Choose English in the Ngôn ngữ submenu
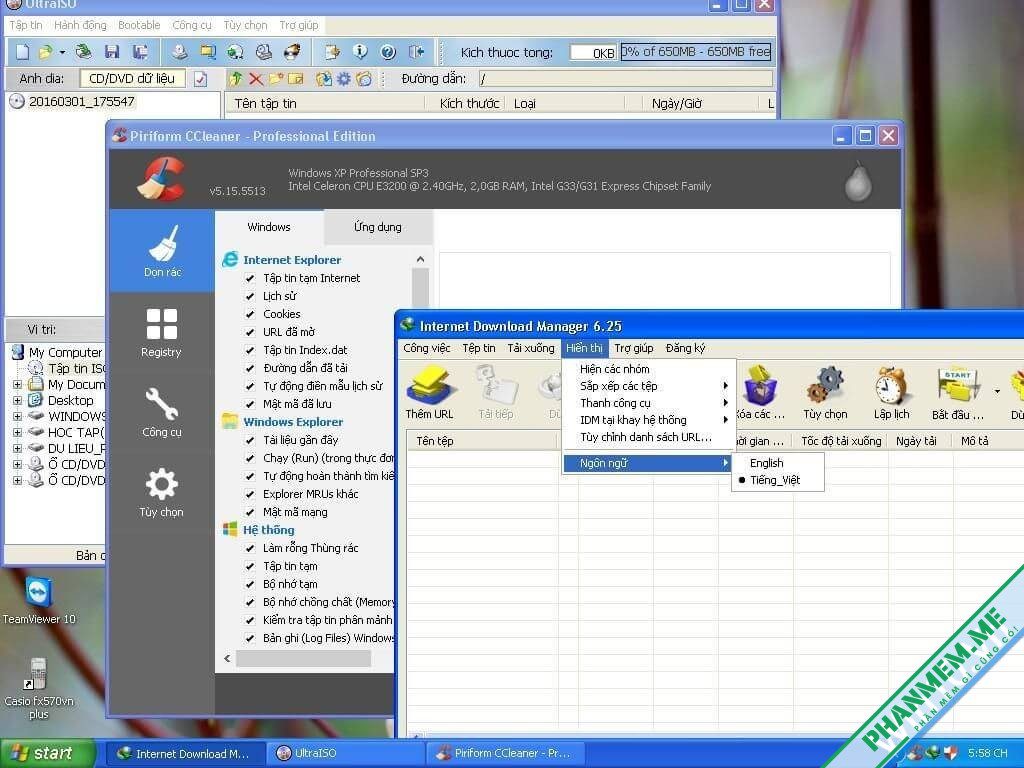1024x768 pixels. tap(766, 463)
